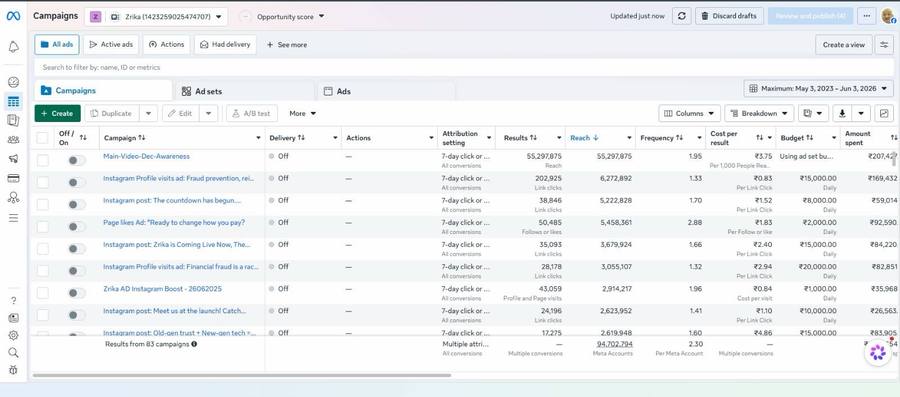Open the news feed icon in sidebar
Screen dimensions: 900x397
click(x=13, y=318)
